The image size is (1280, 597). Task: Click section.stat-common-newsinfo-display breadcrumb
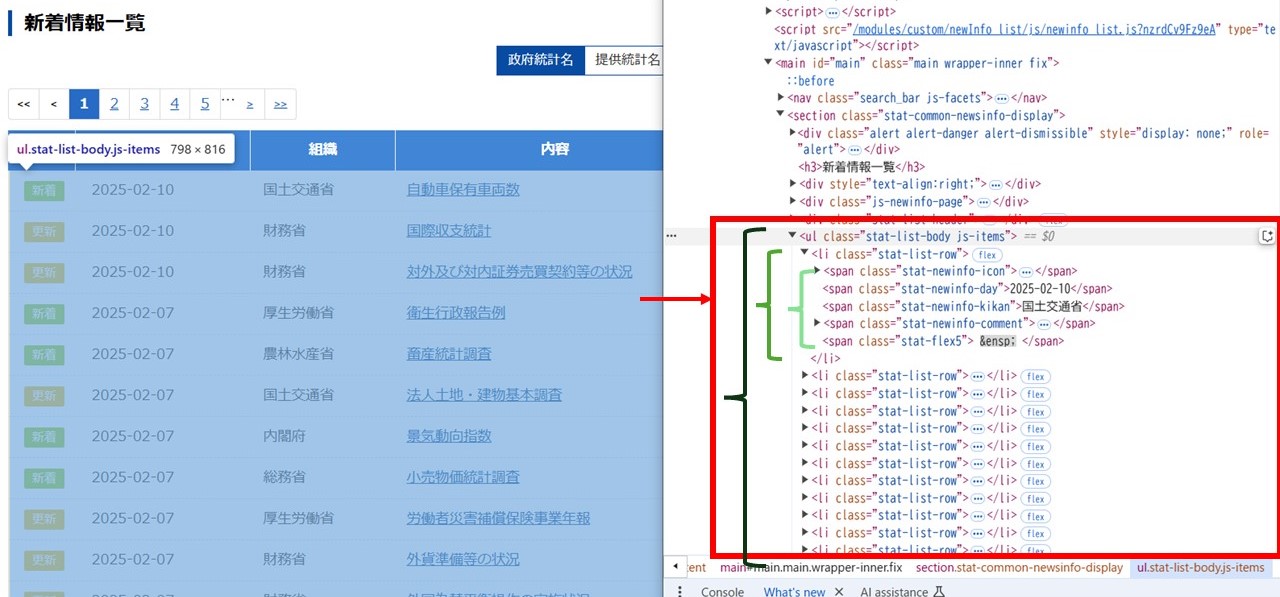[x=1018, y=568]
